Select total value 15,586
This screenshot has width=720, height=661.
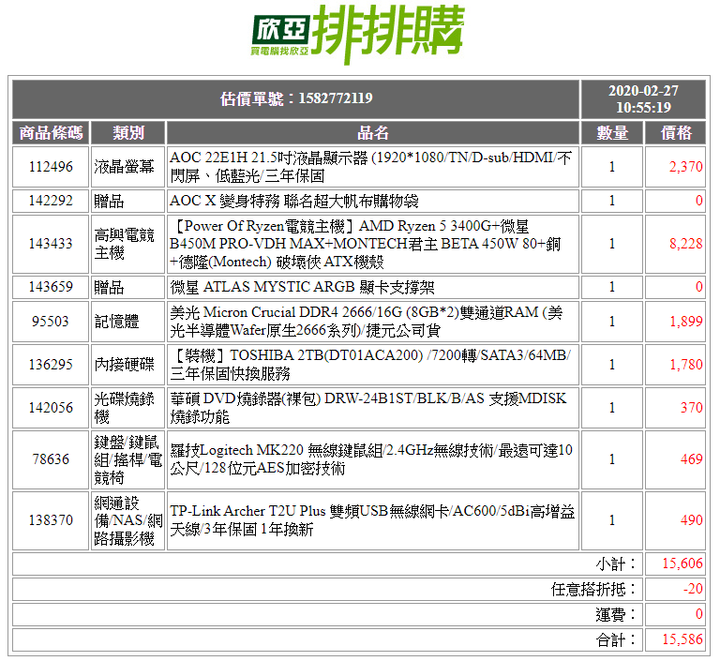click(682, 639)
